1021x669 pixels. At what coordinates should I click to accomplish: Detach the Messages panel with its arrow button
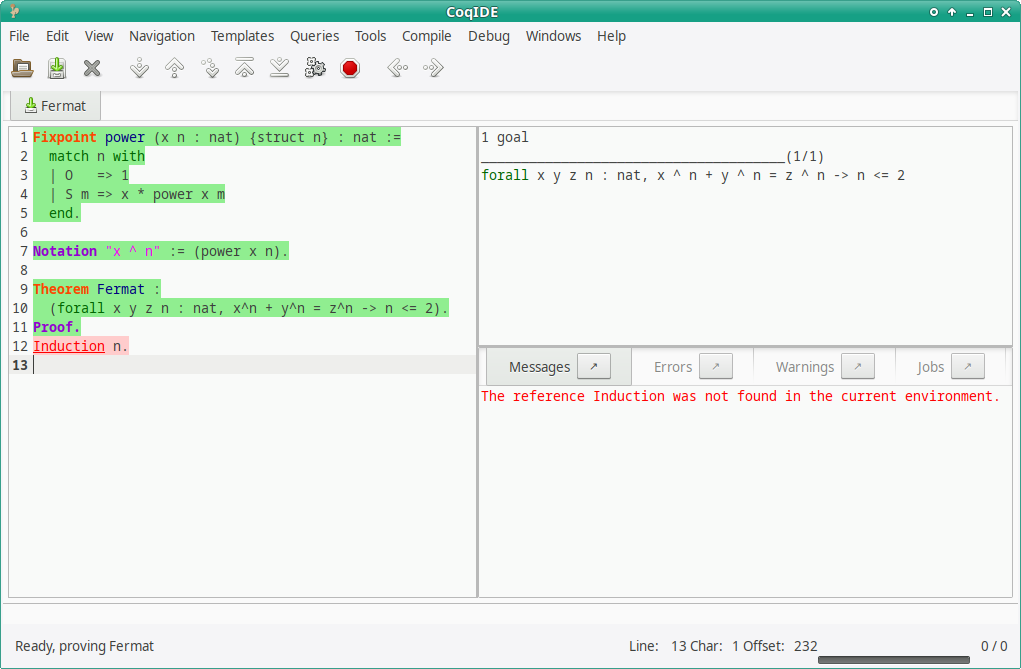[x=594, y=366]
